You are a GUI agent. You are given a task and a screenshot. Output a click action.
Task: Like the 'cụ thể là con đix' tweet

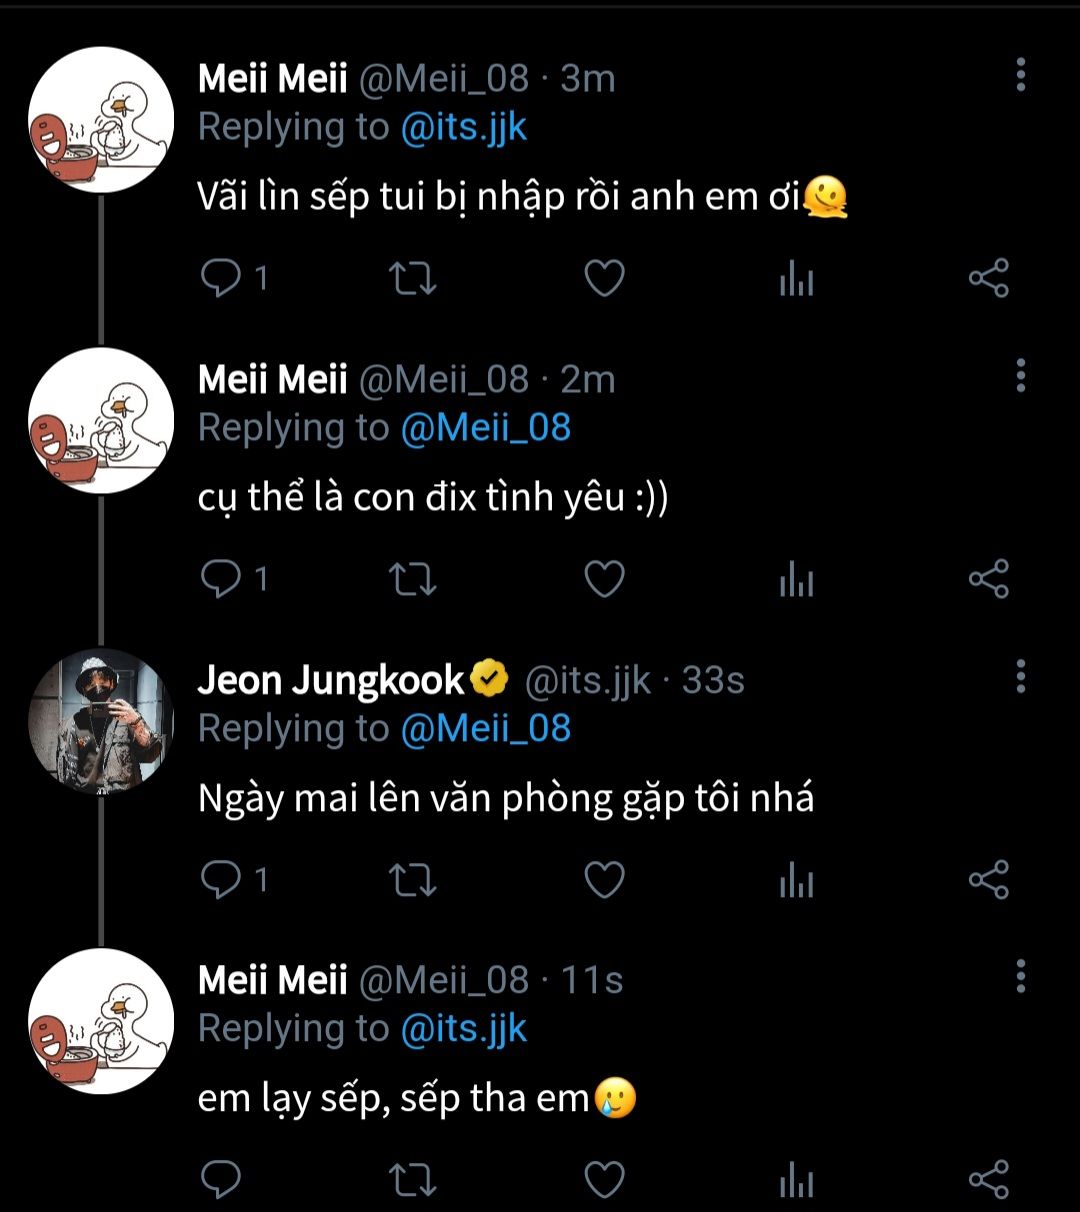click(604, 580)
